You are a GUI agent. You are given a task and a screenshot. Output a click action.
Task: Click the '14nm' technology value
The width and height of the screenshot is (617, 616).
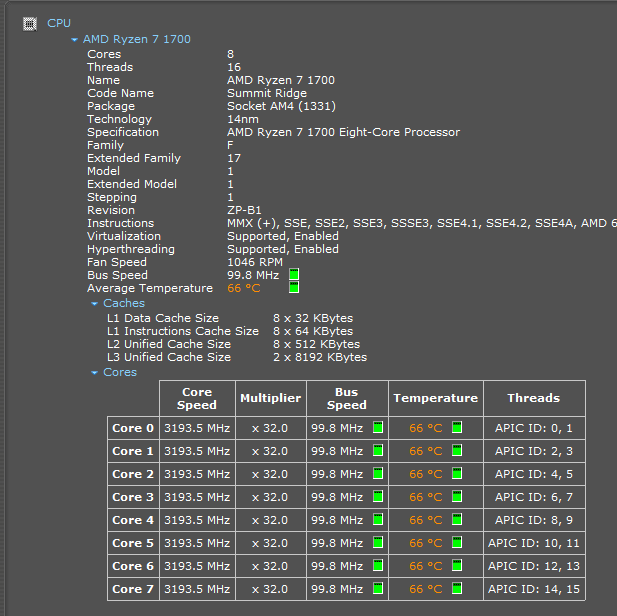point(243,119)
